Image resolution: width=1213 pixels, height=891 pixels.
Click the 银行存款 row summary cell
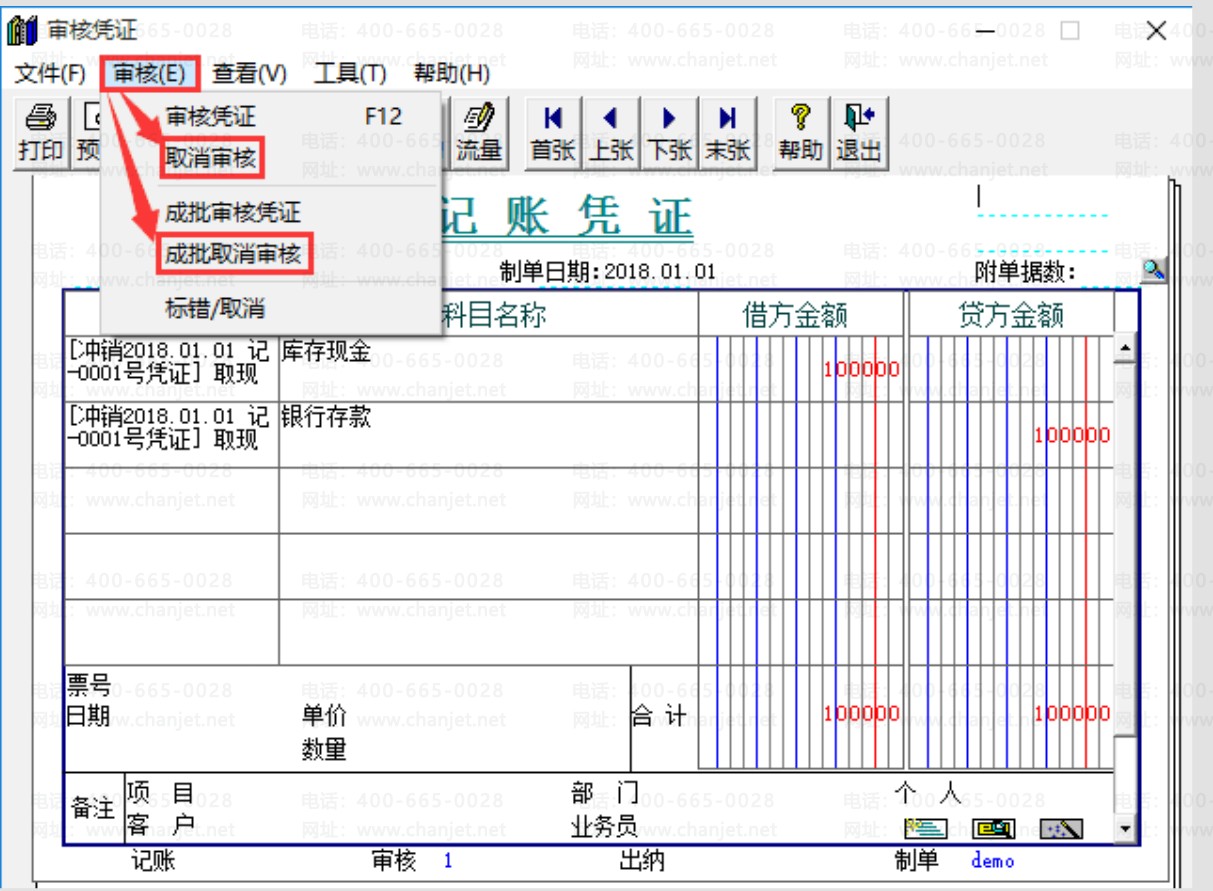(x=171, y=435)
